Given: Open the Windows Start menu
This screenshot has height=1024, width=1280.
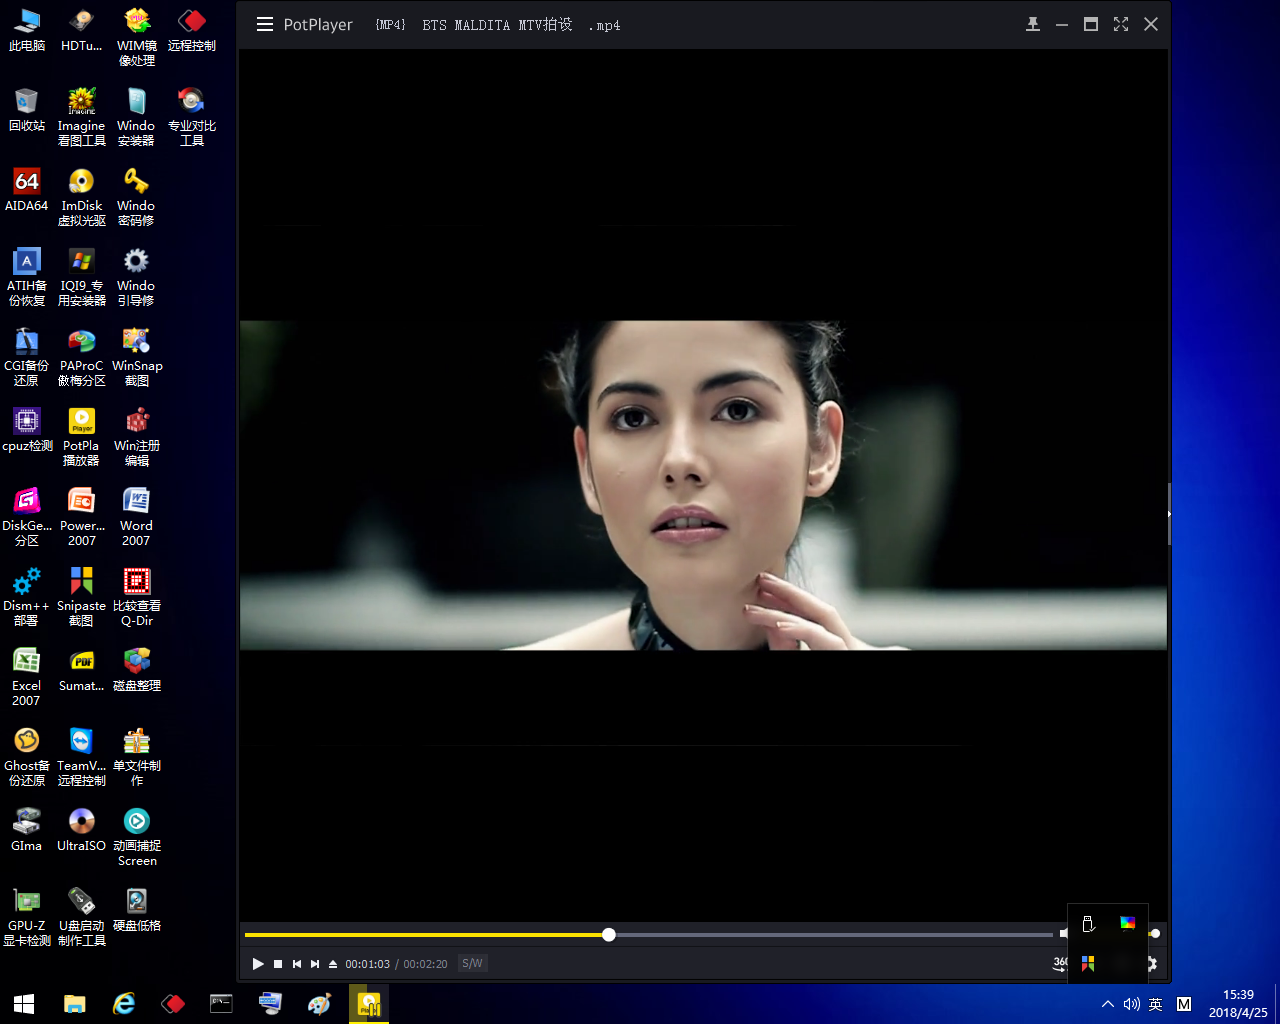Looking at the screenshot, I should click(x=24, y=1004).
